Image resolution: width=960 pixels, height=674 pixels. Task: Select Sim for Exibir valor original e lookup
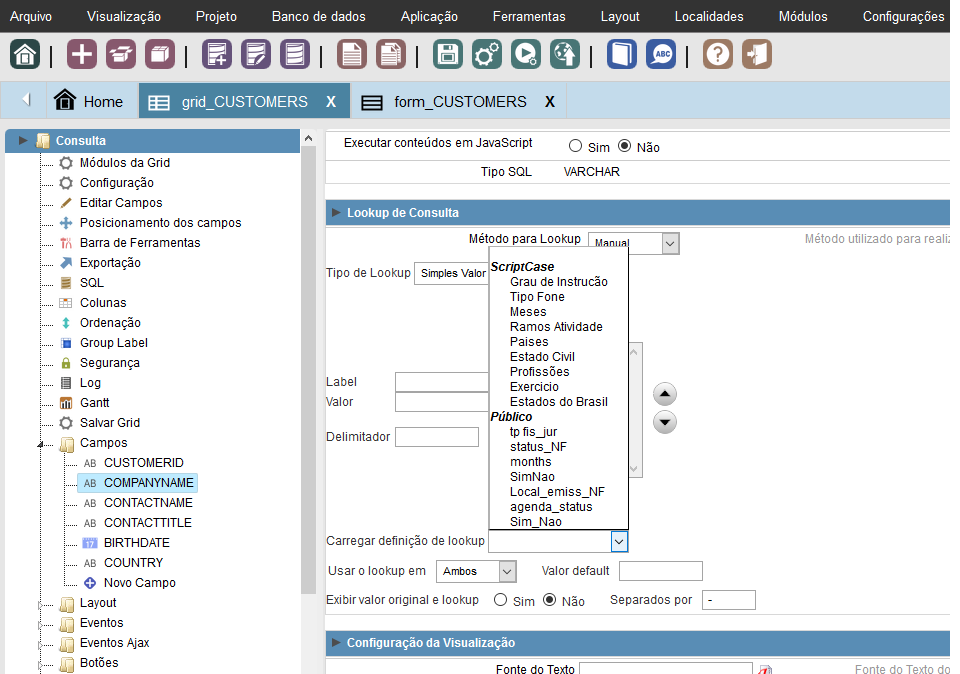[x=501, y=600]
